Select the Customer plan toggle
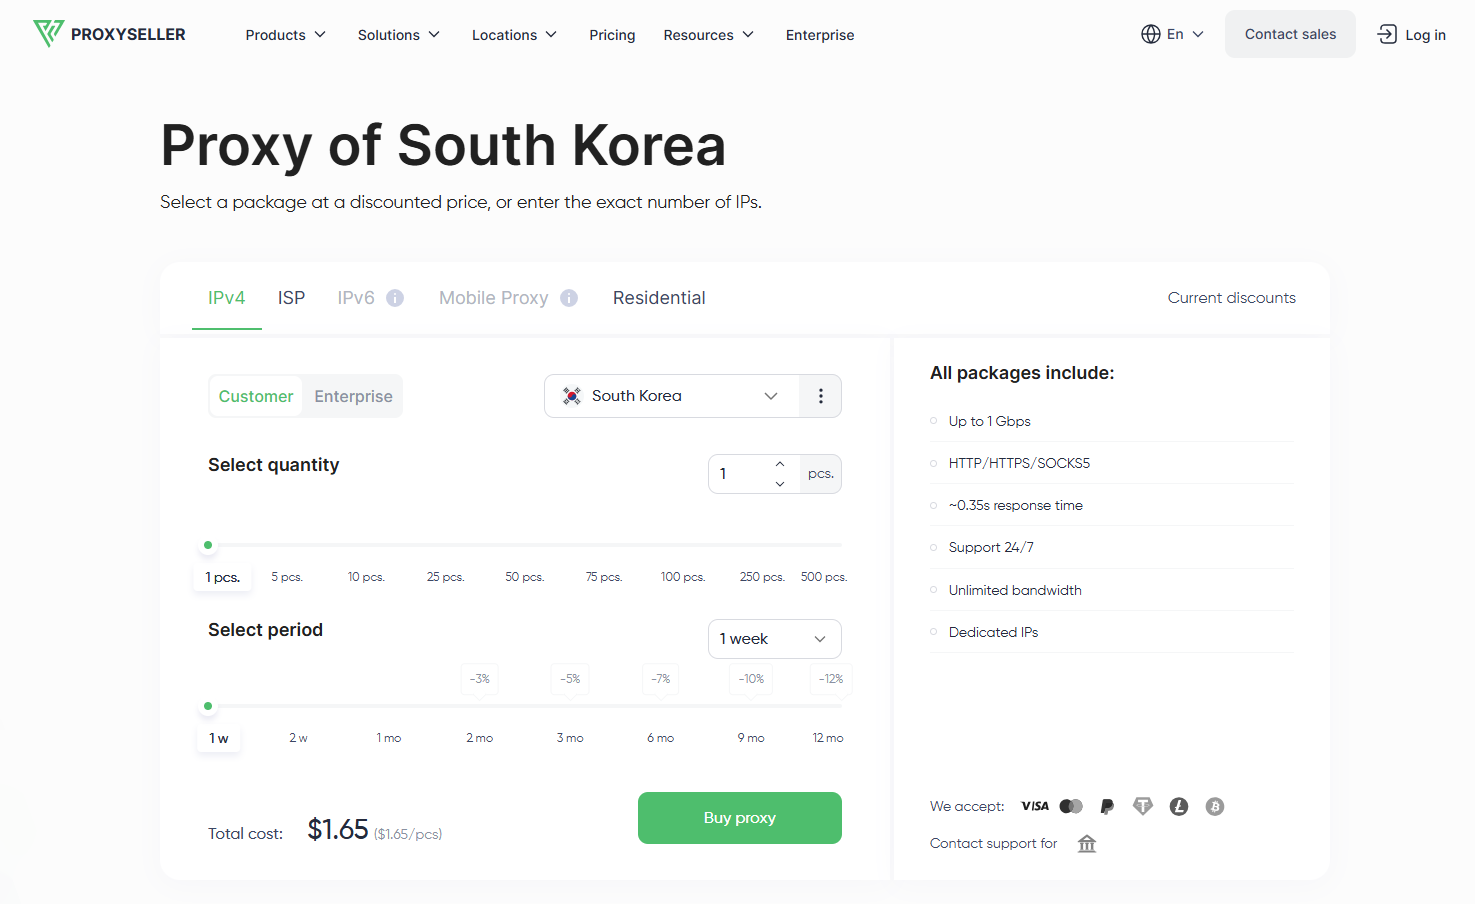1475x904 pixels. 256,396
